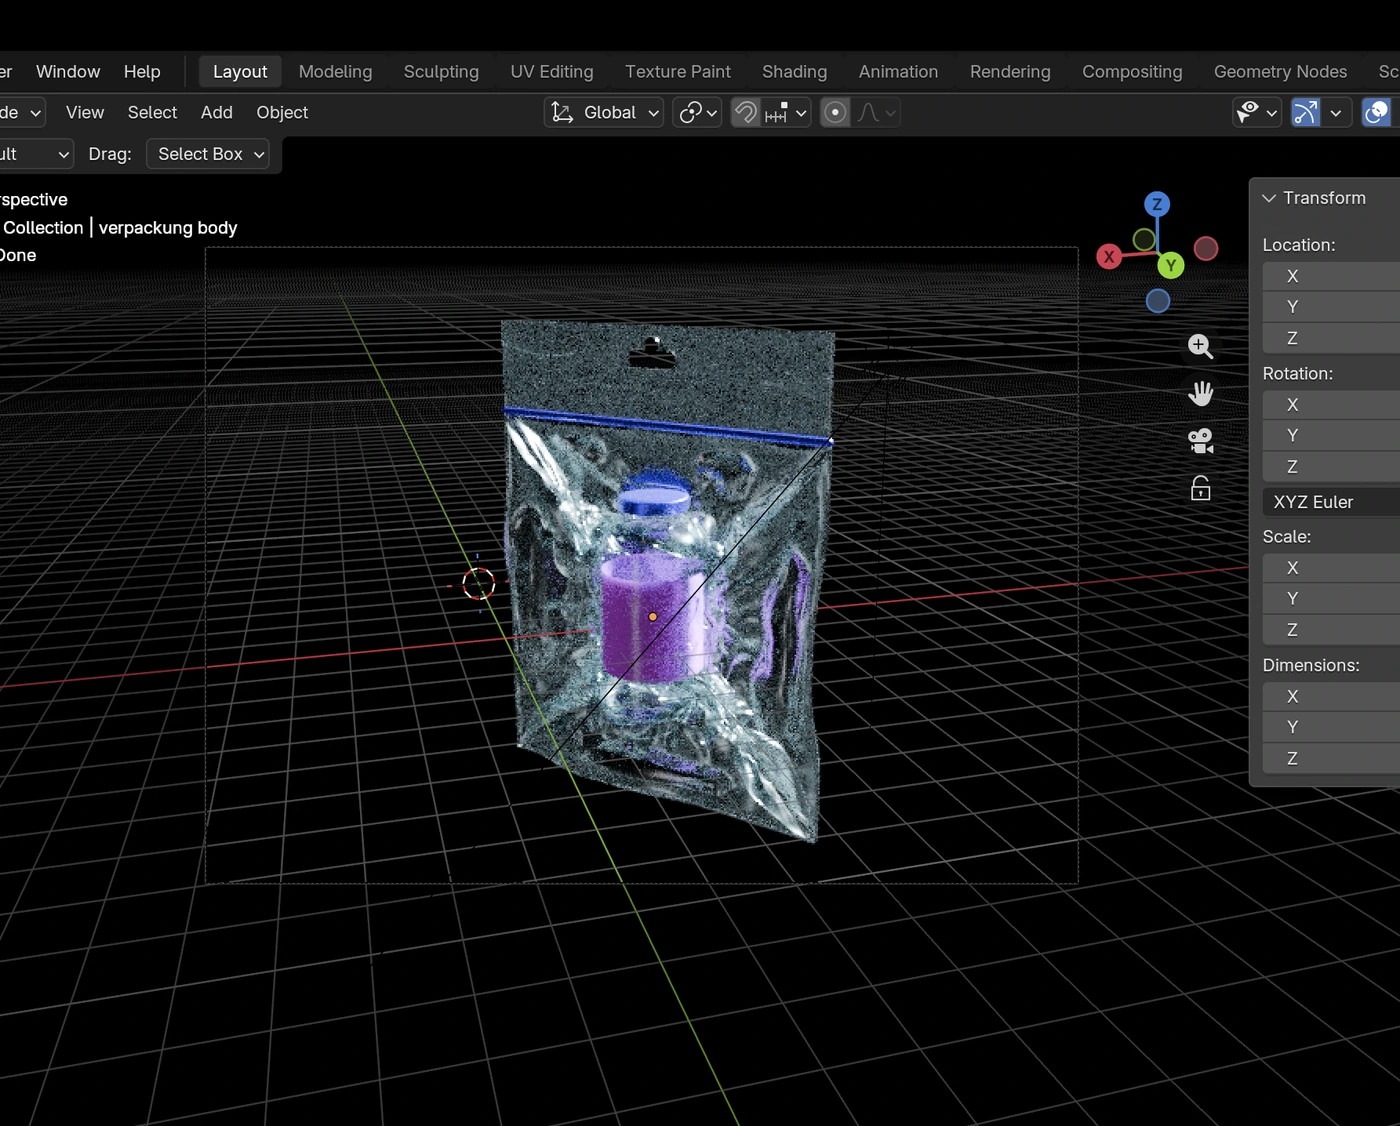The width and height of the screenshot is (1400, 1126).
Task: Switch to the UV Editing workspace tab
Action: point(552,72)
